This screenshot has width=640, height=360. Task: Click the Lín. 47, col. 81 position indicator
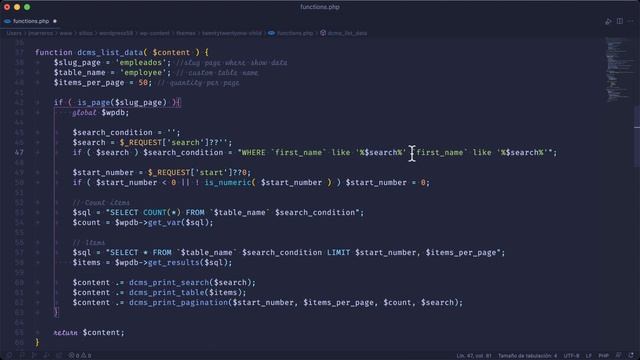[x=474, y=356]
